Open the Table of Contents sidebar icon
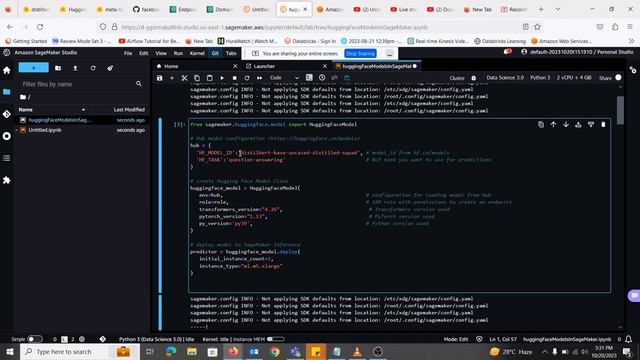 tap(7, 158)
